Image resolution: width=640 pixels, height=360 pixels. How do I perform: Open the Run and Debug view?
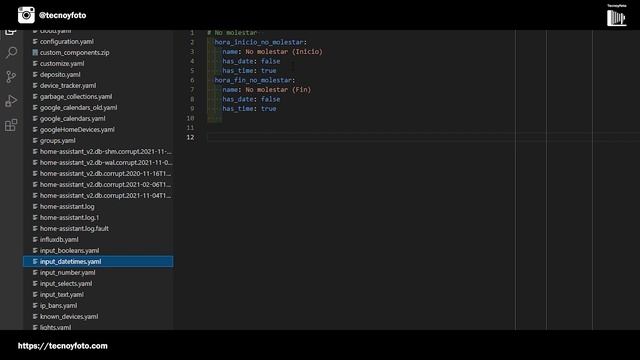(11, 101)
